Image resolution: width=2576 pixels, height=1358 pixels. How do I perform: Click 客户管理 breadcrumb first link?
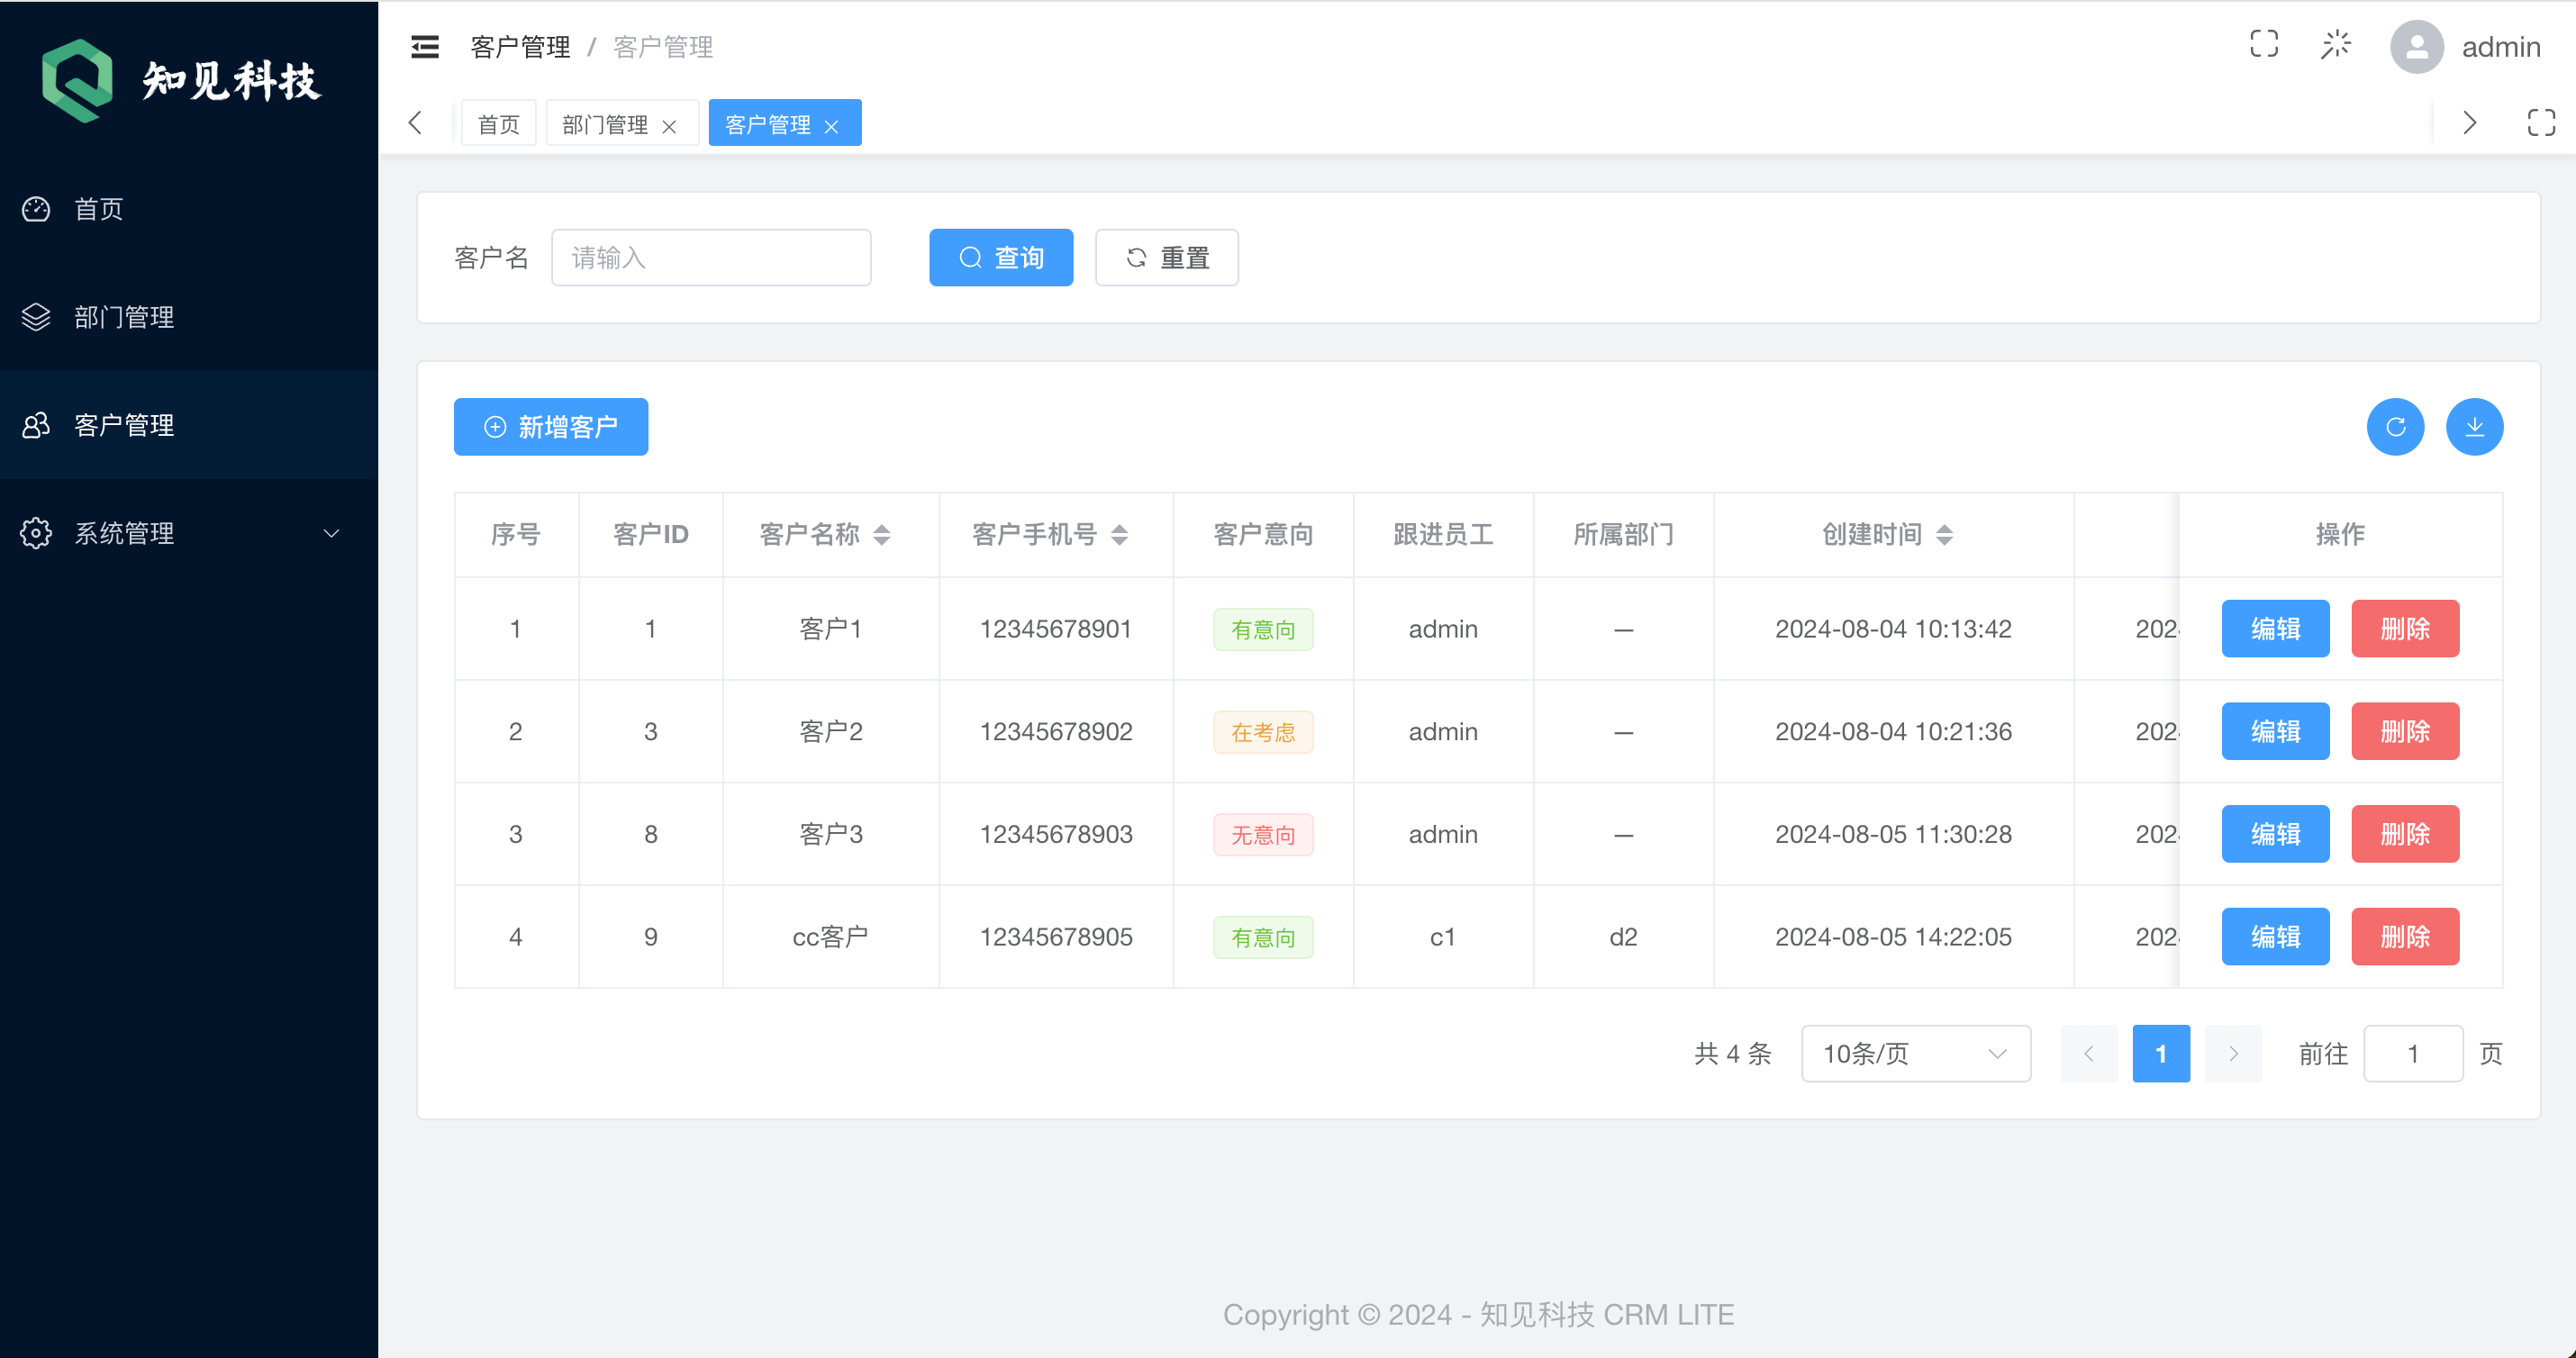click(x=520, y=47)
